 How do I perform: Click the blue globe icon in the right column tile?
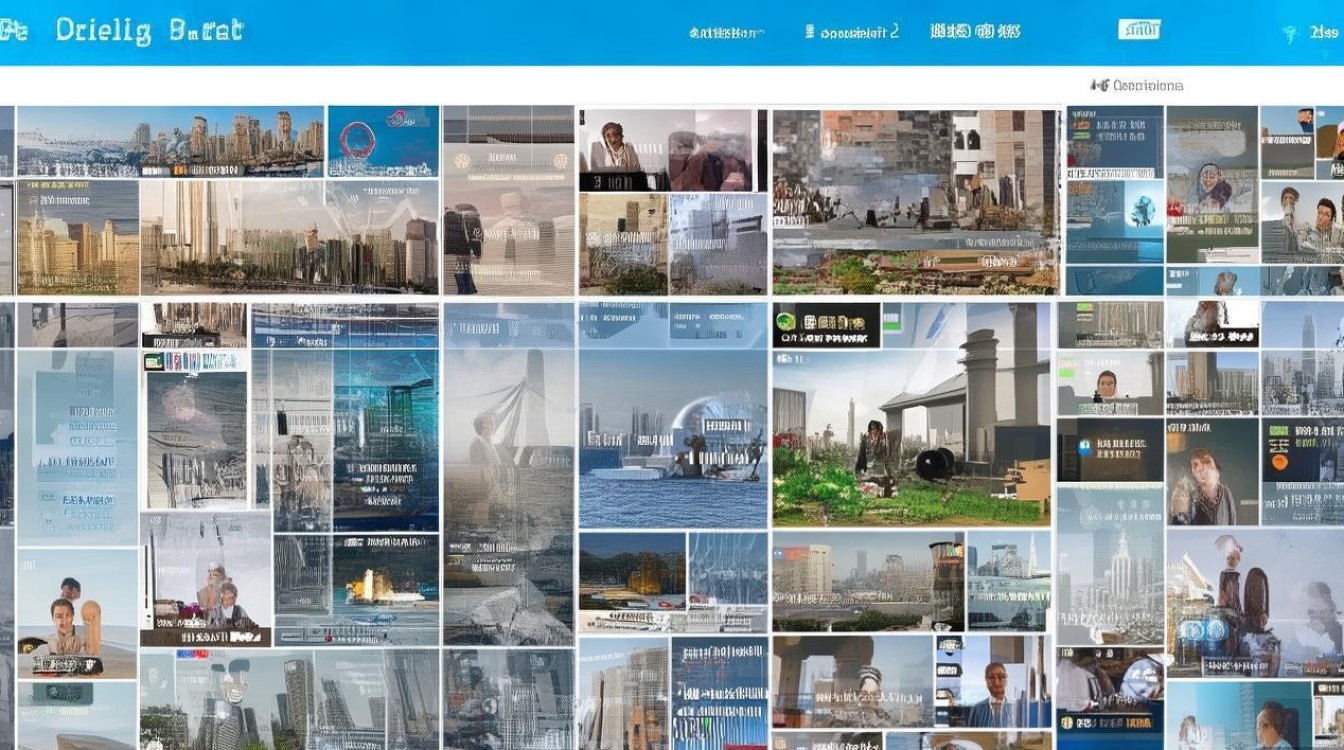click(1142, 210)
